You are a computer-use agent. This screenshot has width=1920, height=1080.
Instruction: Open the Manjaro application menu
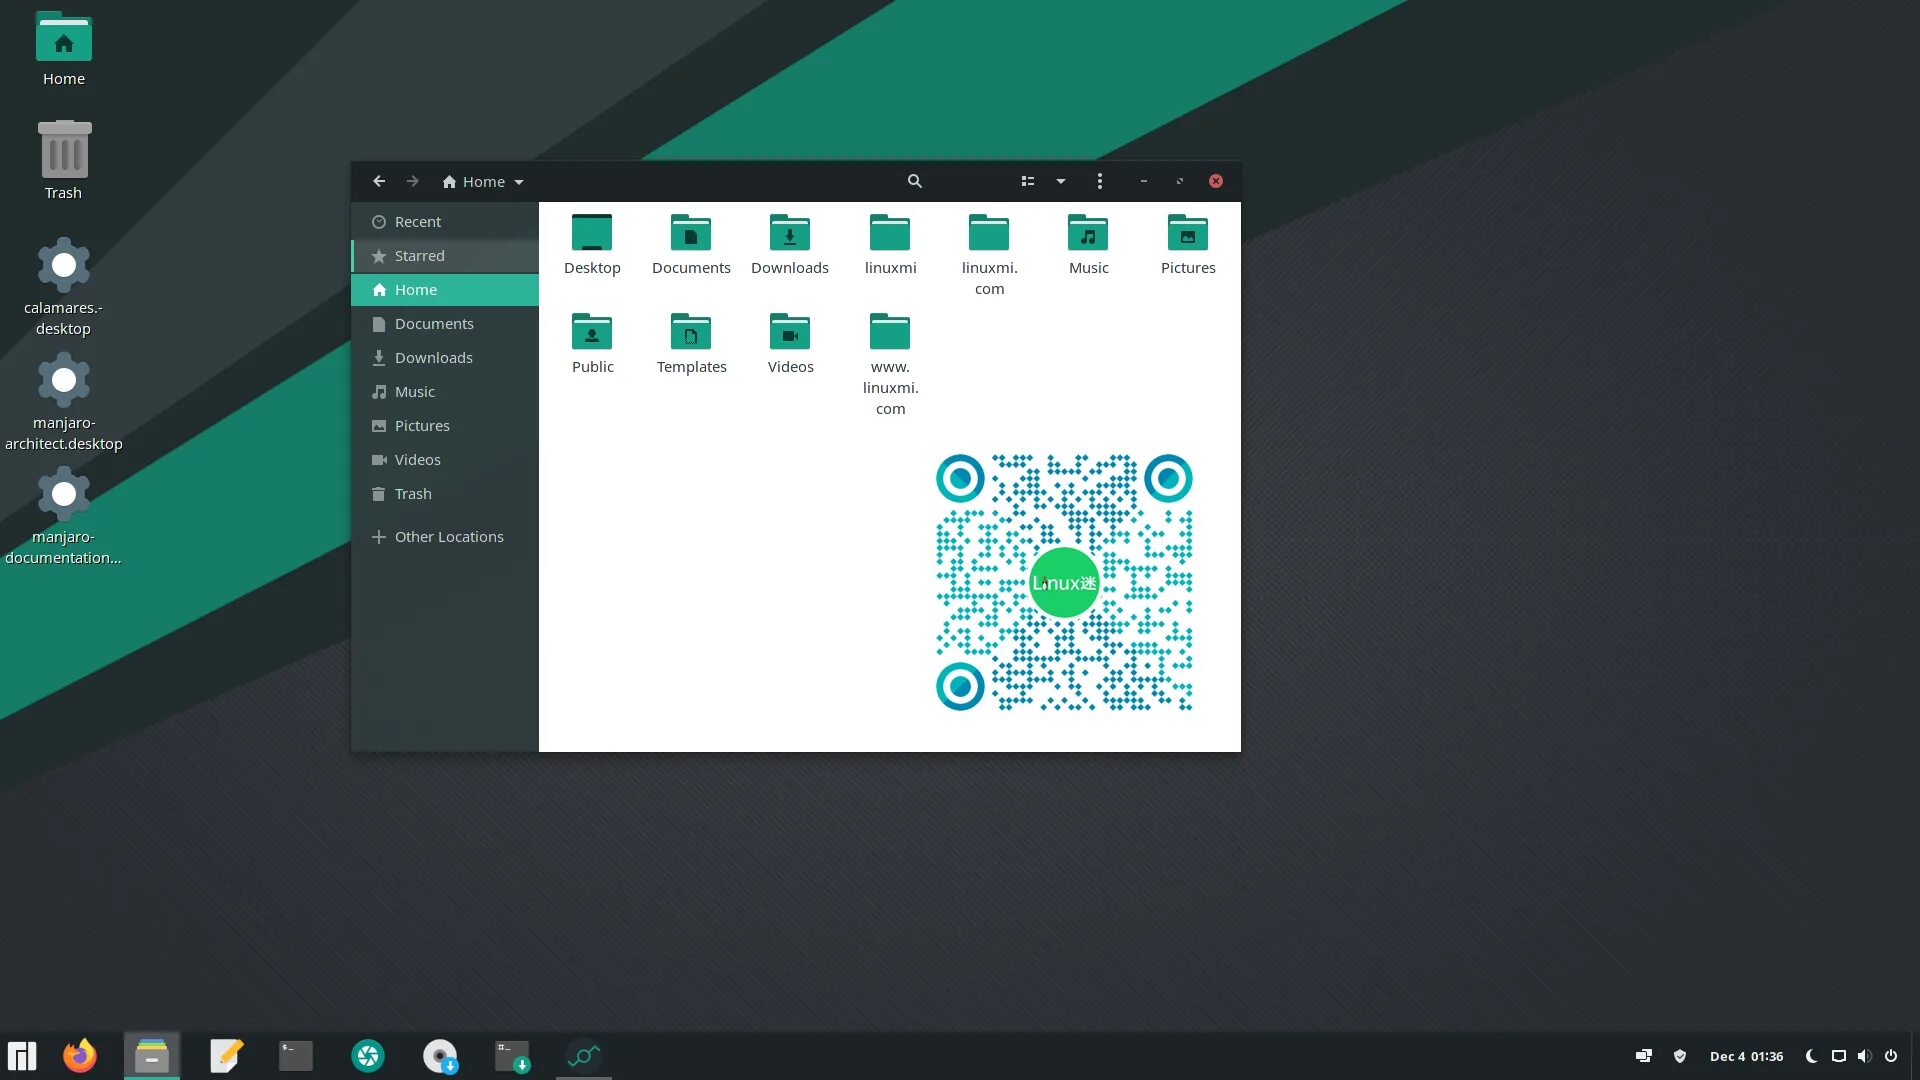(x=22, y=1056)
